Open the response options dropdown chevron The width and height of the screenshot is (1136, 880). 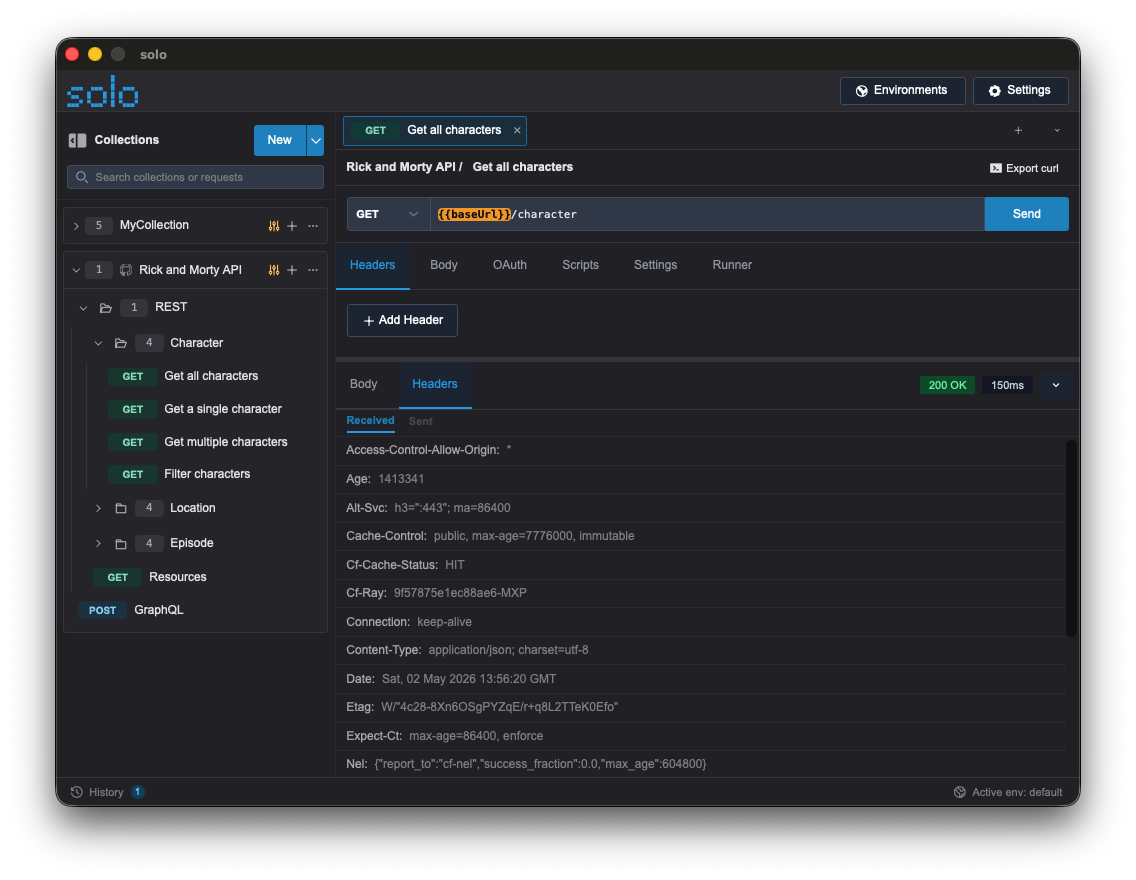point(1056,385)
